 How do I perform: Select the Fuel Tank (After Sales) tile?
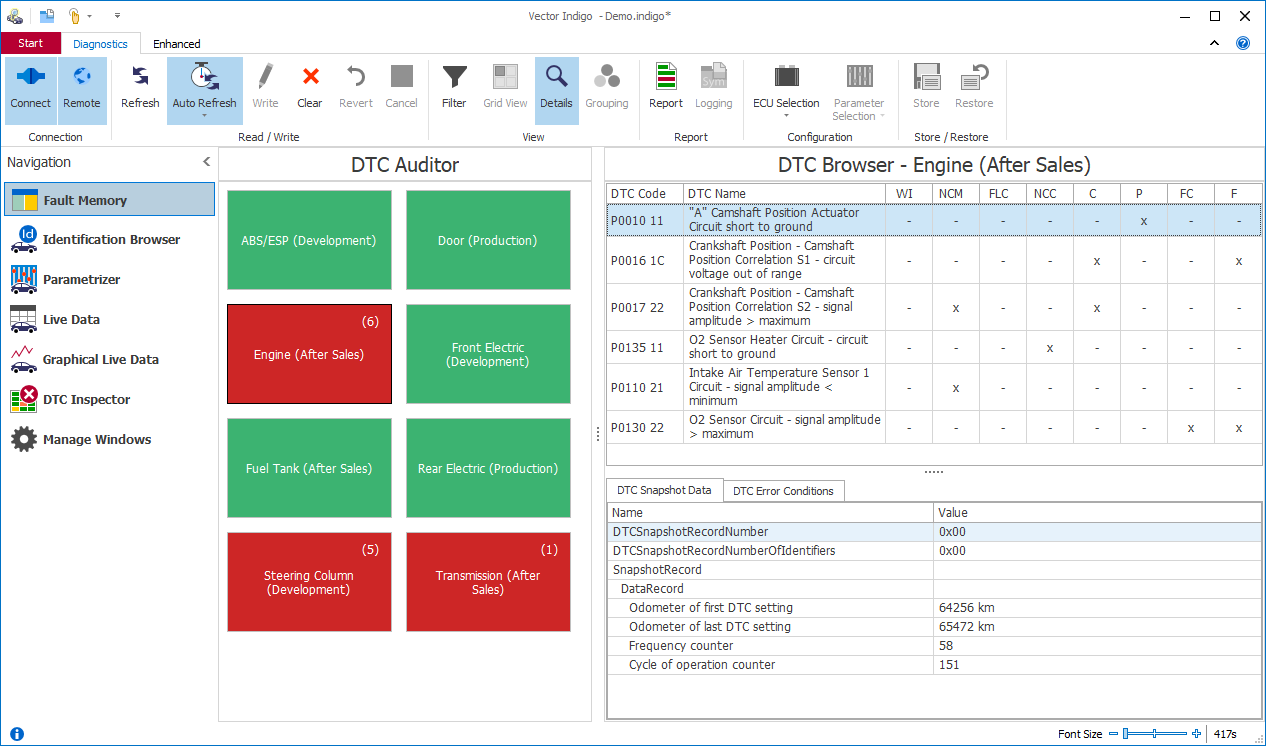309,468
